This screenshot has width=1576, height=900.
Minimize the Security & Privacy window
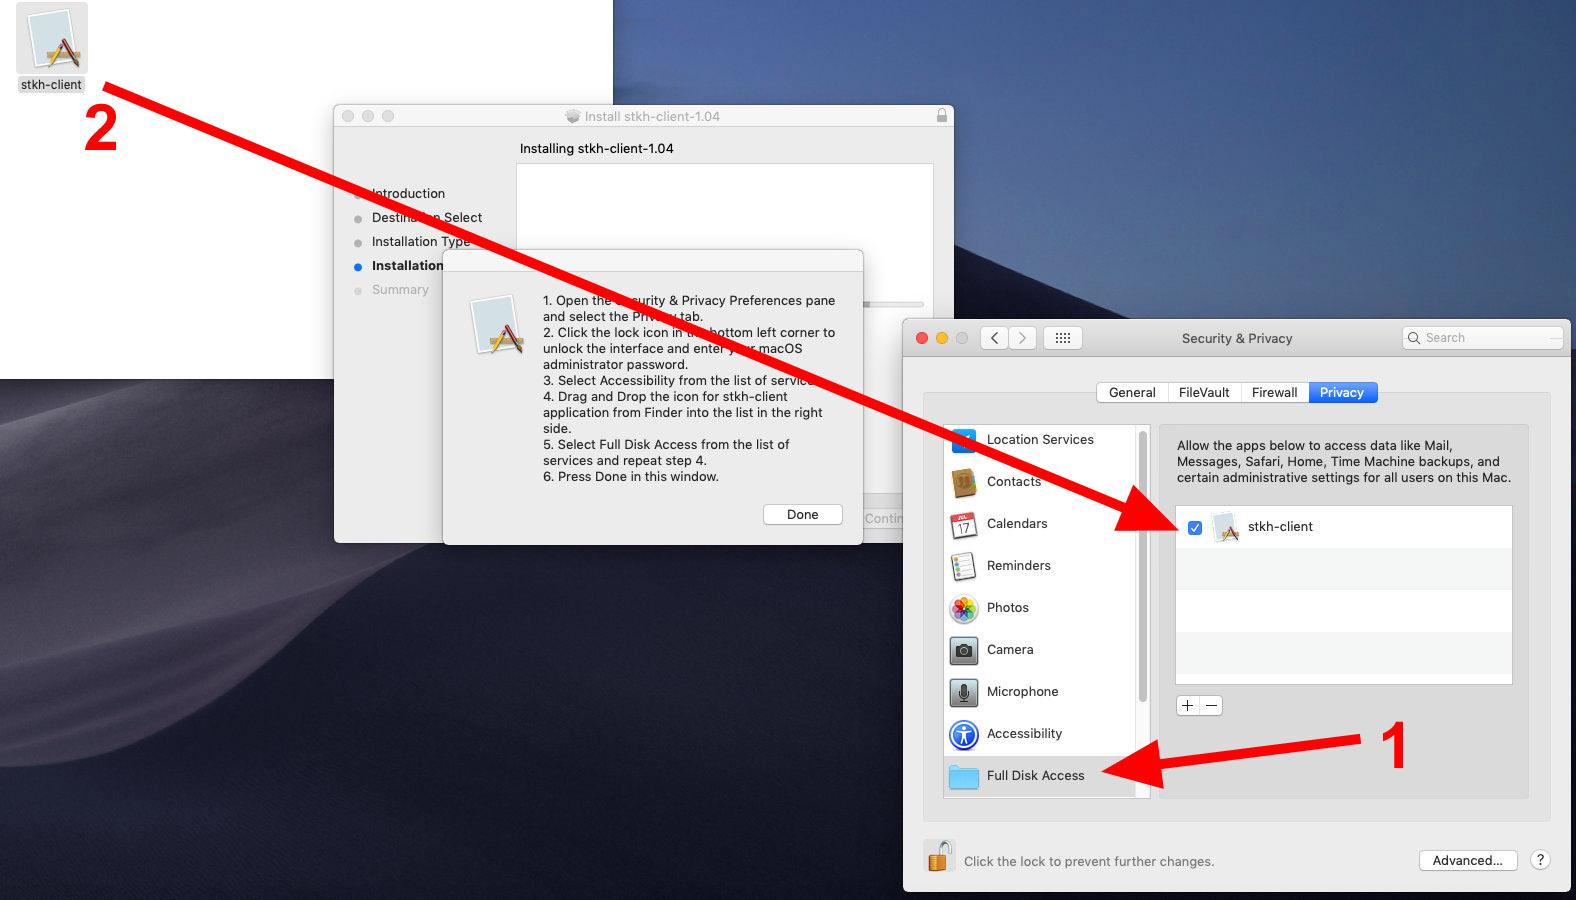(942, 338)
